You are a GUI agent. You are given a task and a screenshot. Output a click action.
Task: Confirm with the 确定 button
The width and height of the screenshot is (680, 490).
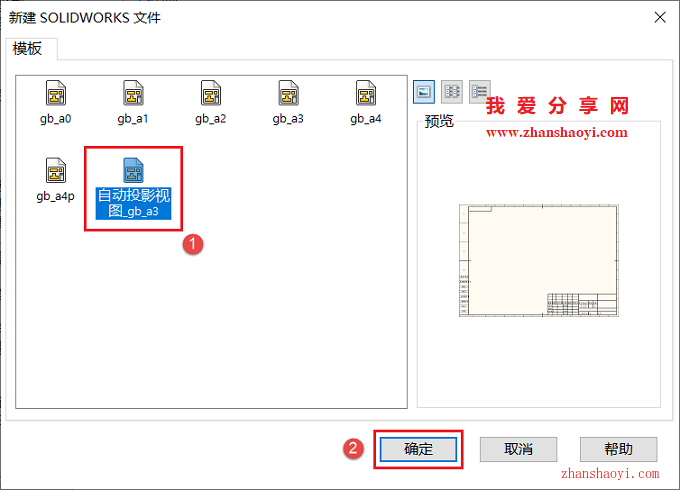[x=418, y=449]
